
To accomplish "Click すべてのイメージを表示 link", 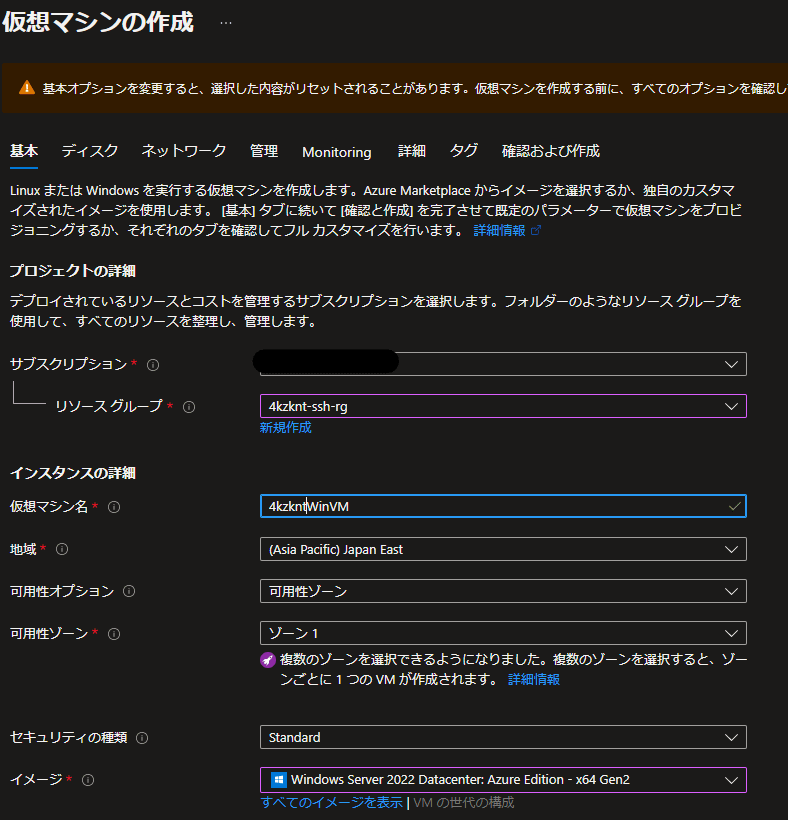I will pos(332,802).
